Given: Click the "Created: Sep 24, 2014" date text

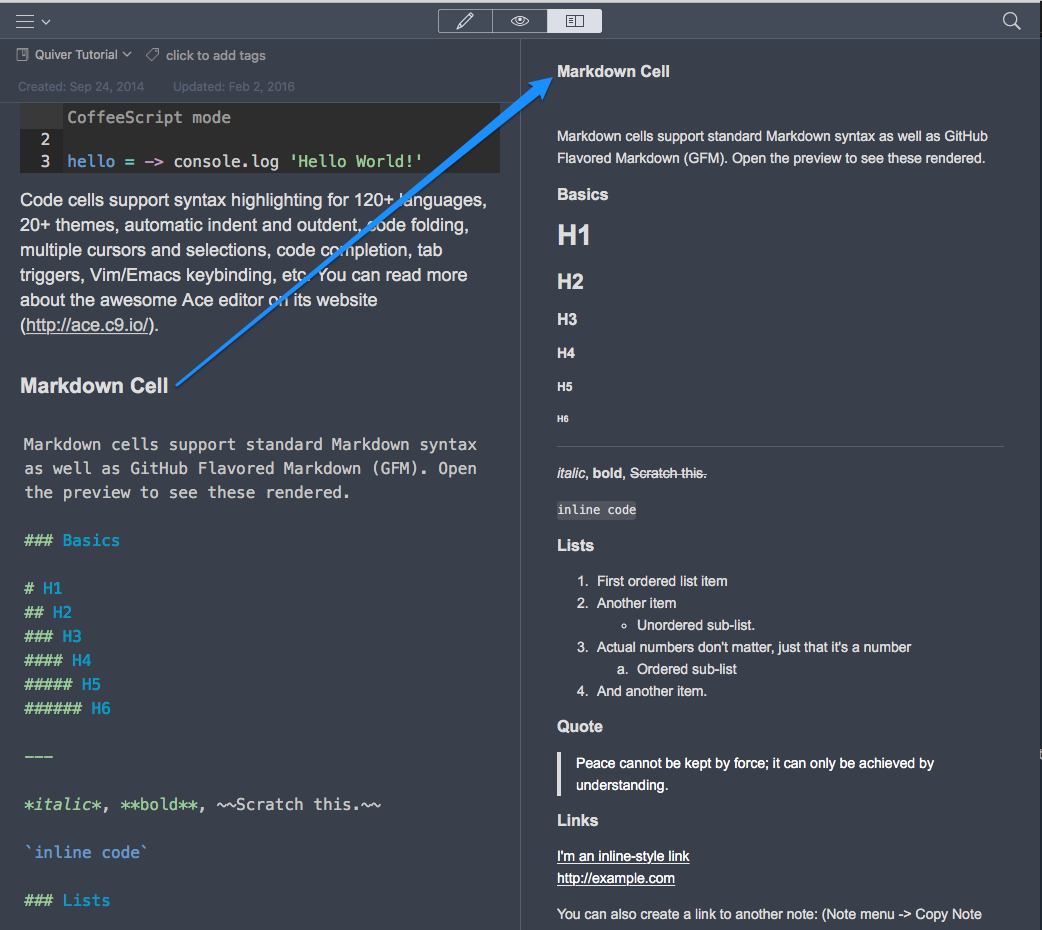Looking at the screenshot, I should pyautogui.click(x=81, y=86).
